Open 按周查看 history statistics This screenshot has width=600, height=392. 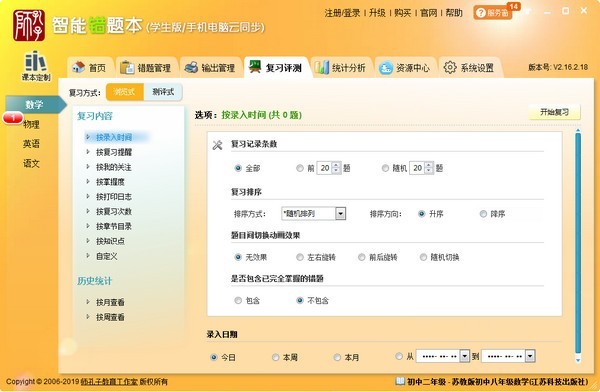(x=110, y=317)
